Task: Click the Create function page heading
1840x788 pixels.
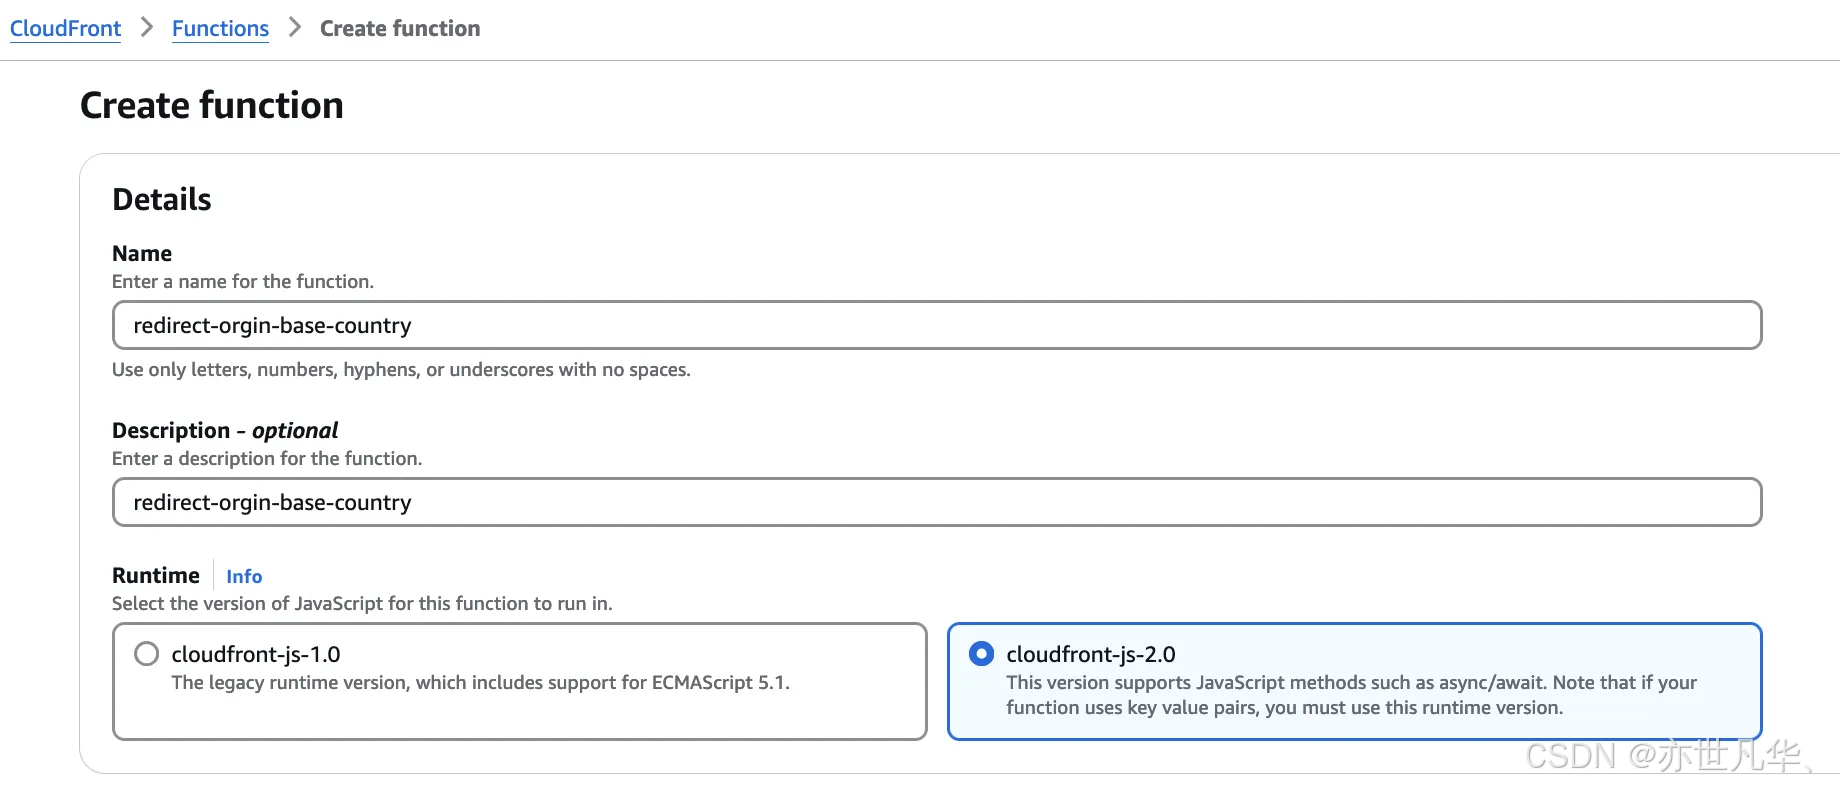Action: [212, 105]
